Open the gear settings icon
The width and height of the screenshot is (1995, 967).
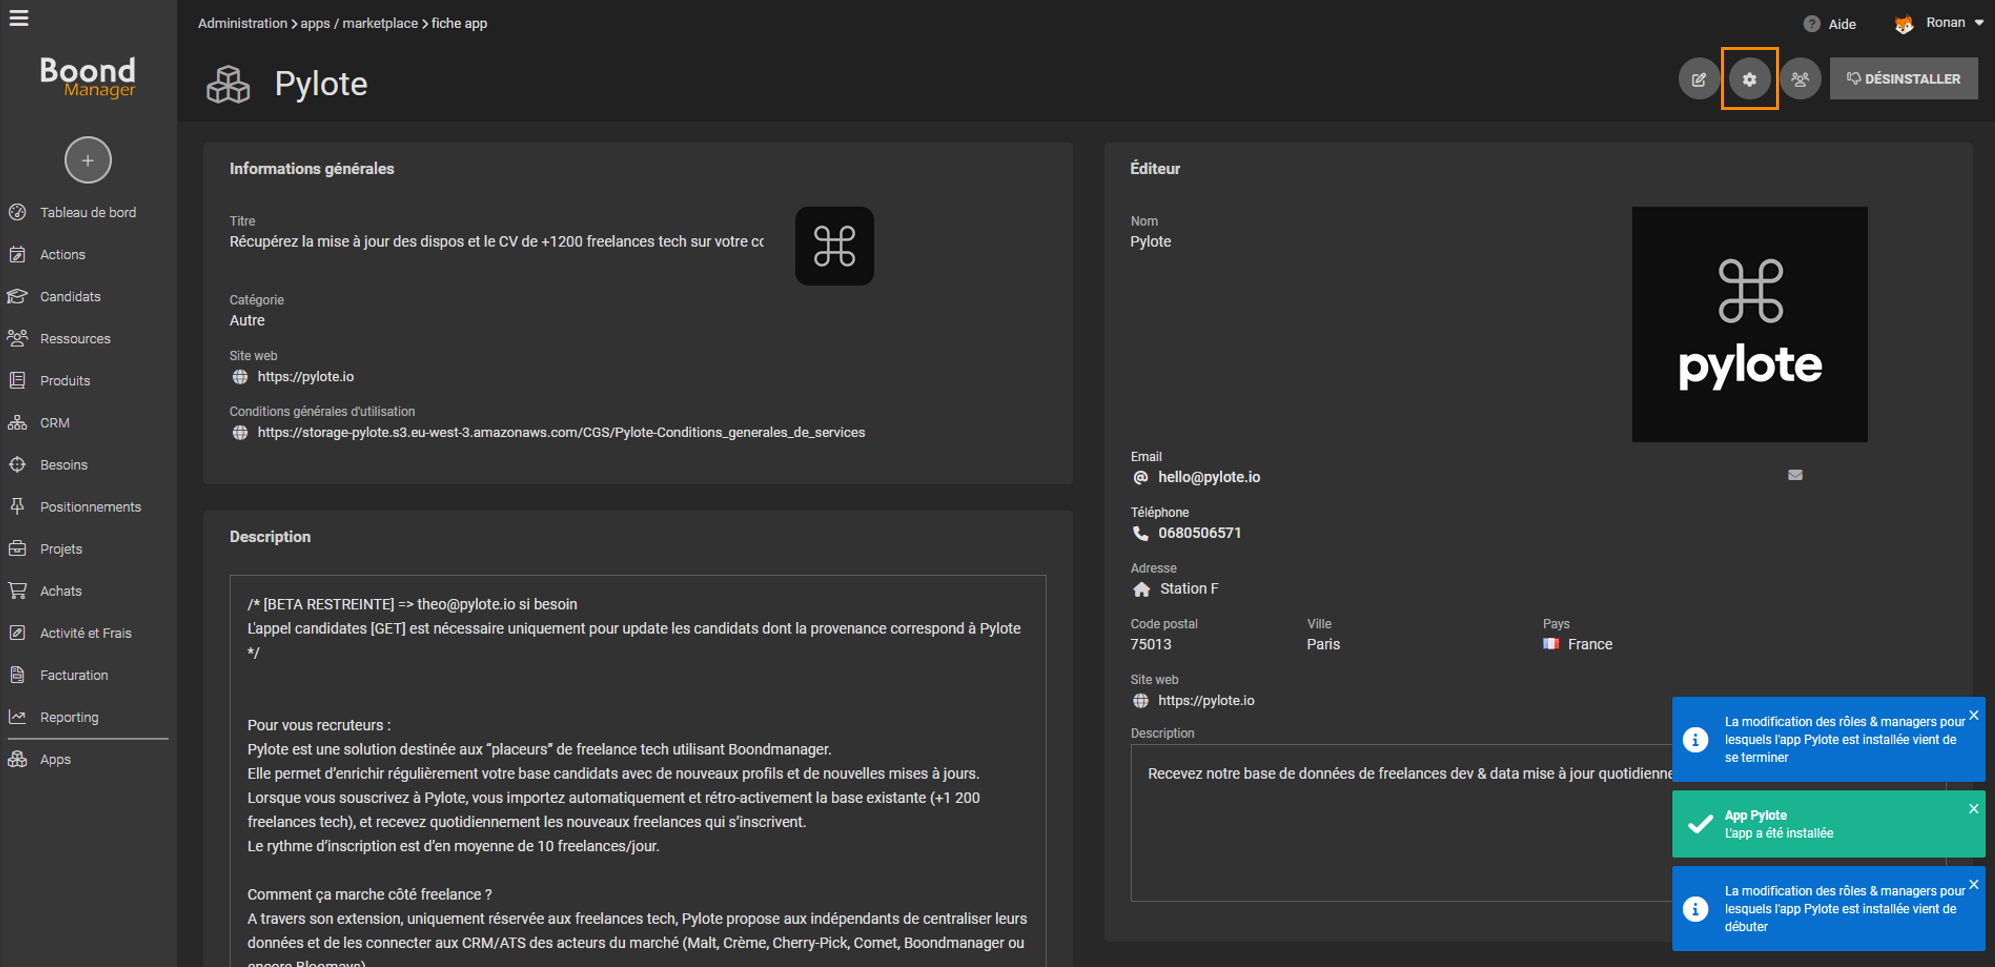point(1749,79)
